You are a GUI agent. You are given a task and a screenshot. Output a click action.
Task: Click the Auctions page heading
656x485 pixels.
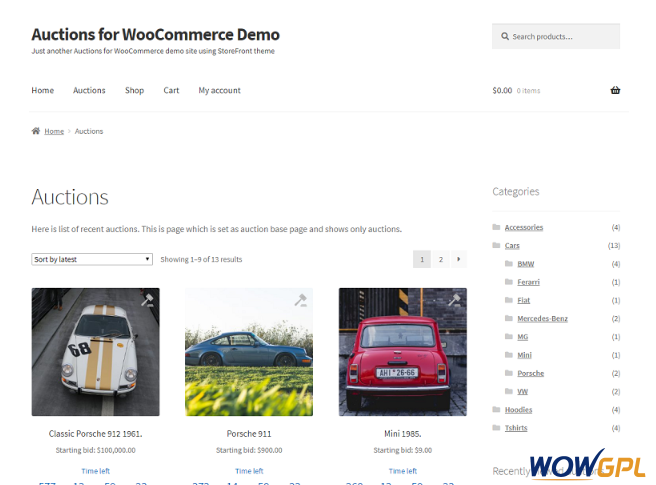[x=70, y=197]
